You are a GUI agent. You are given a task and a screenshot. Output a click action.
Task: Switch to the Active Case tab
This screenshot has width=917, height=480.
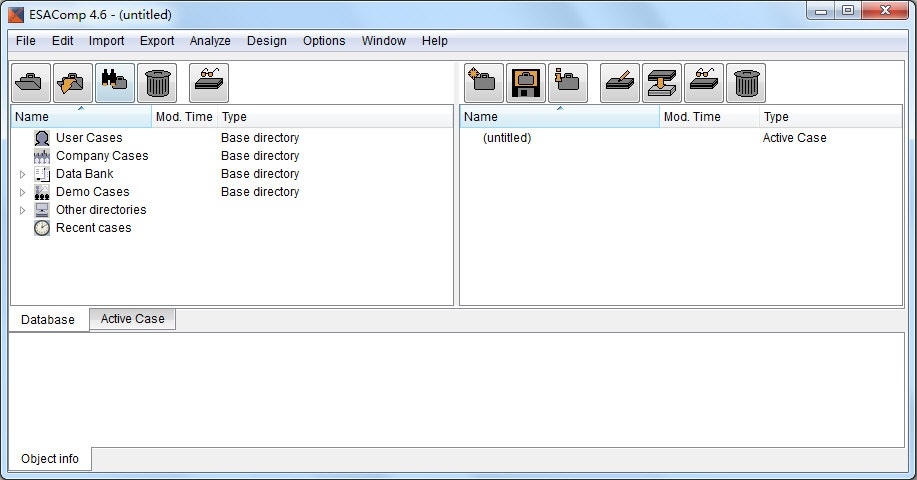pos(132,319)
